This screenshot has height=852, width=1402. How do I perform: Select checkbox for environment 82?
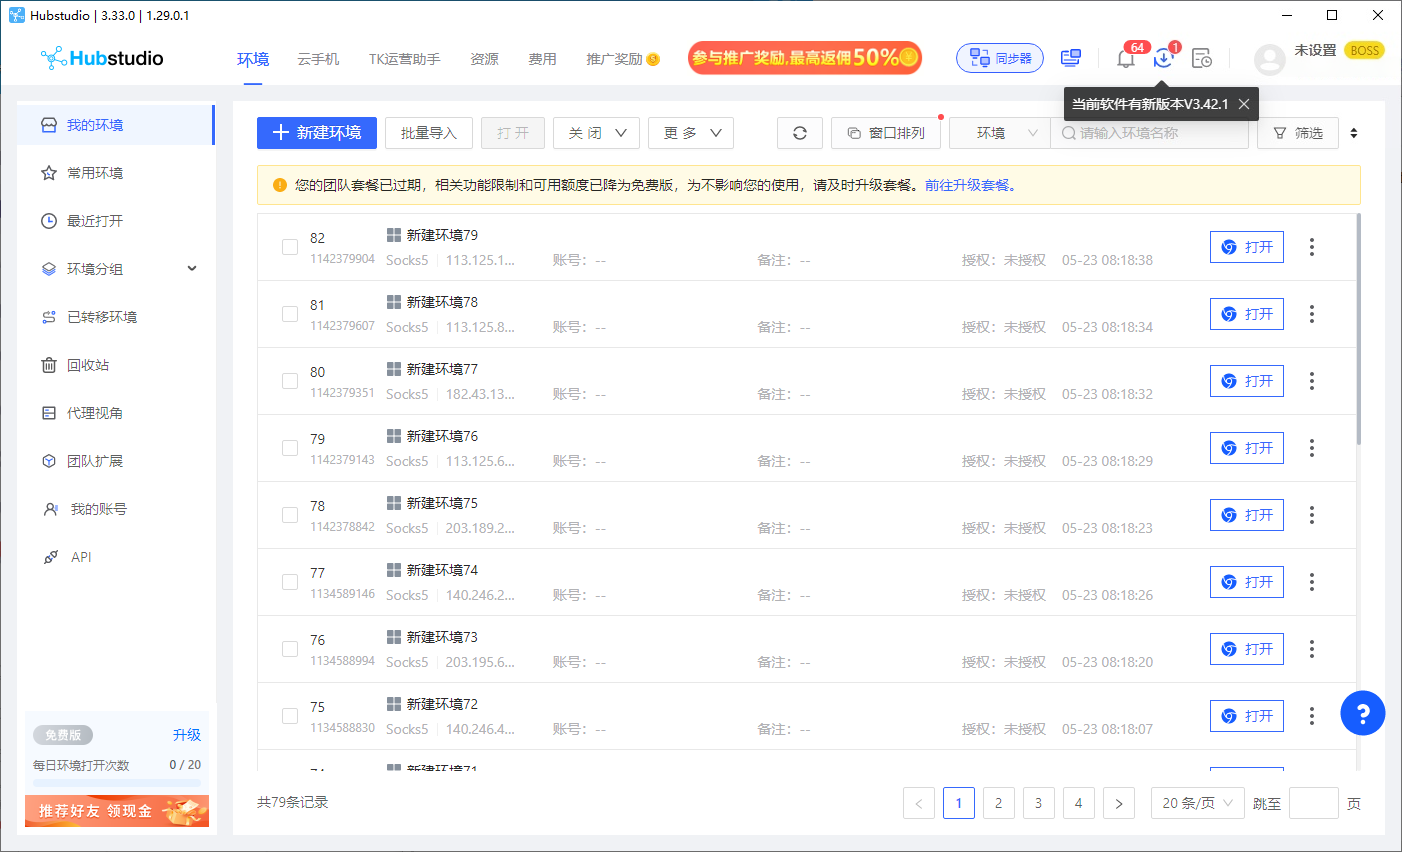(290, 247)
